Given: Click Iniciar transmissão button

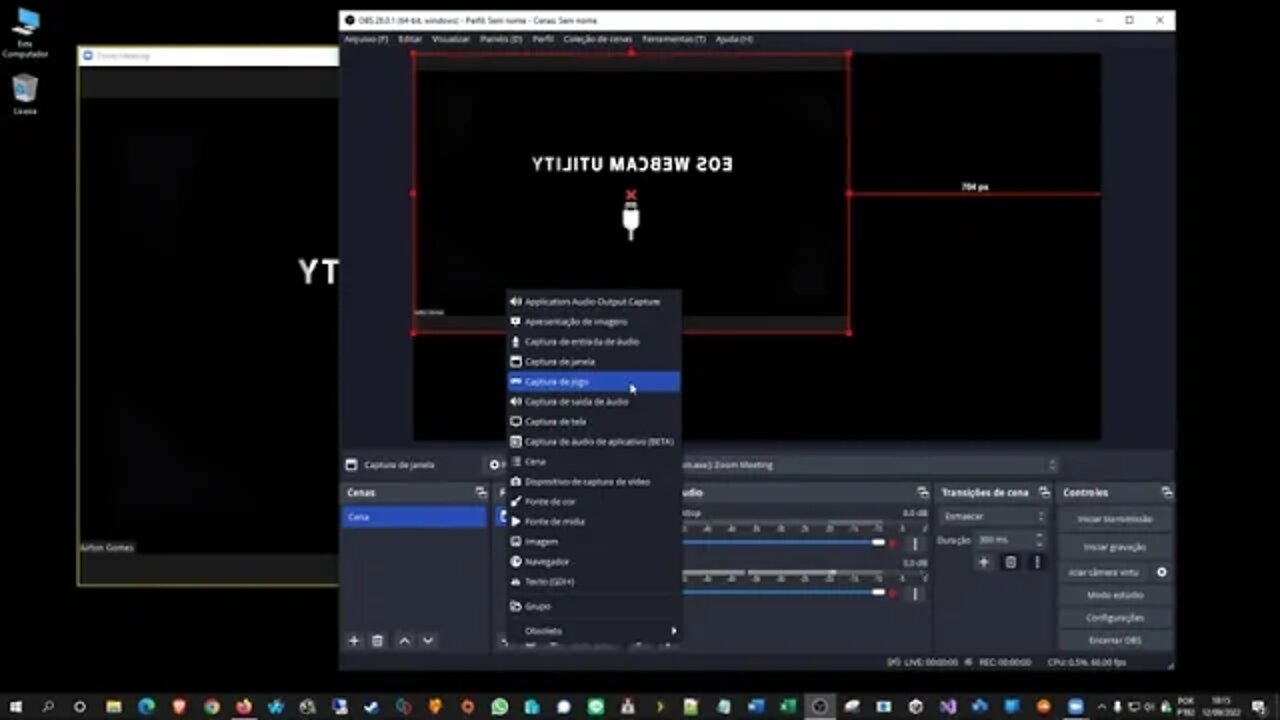Looking at the screenshot, I should click(x=1115, y=519).
